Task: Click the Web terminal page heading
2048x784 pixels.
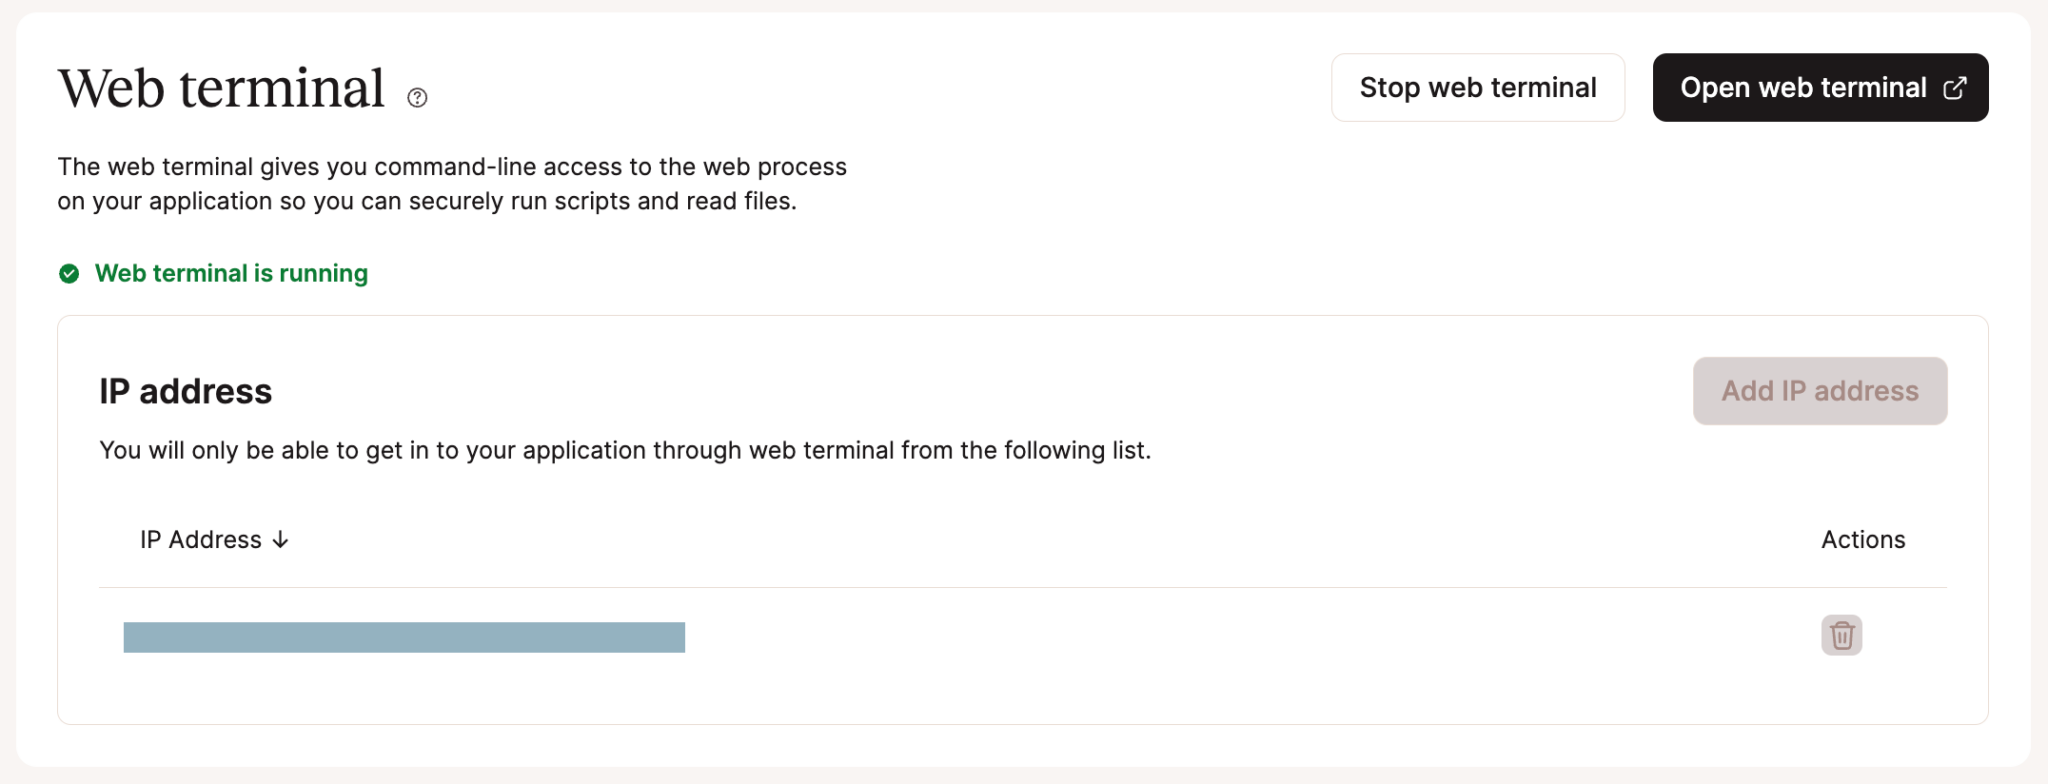Action: tap(221, 88)
